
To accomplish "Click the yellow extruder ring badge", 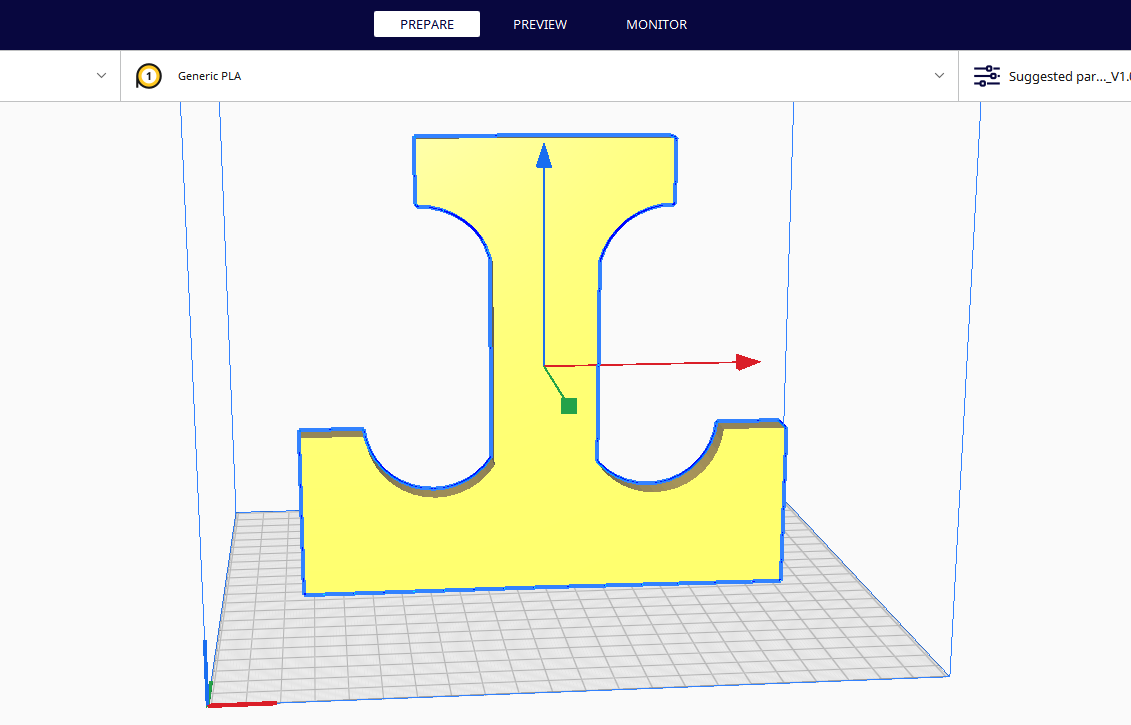I will 148,75.
